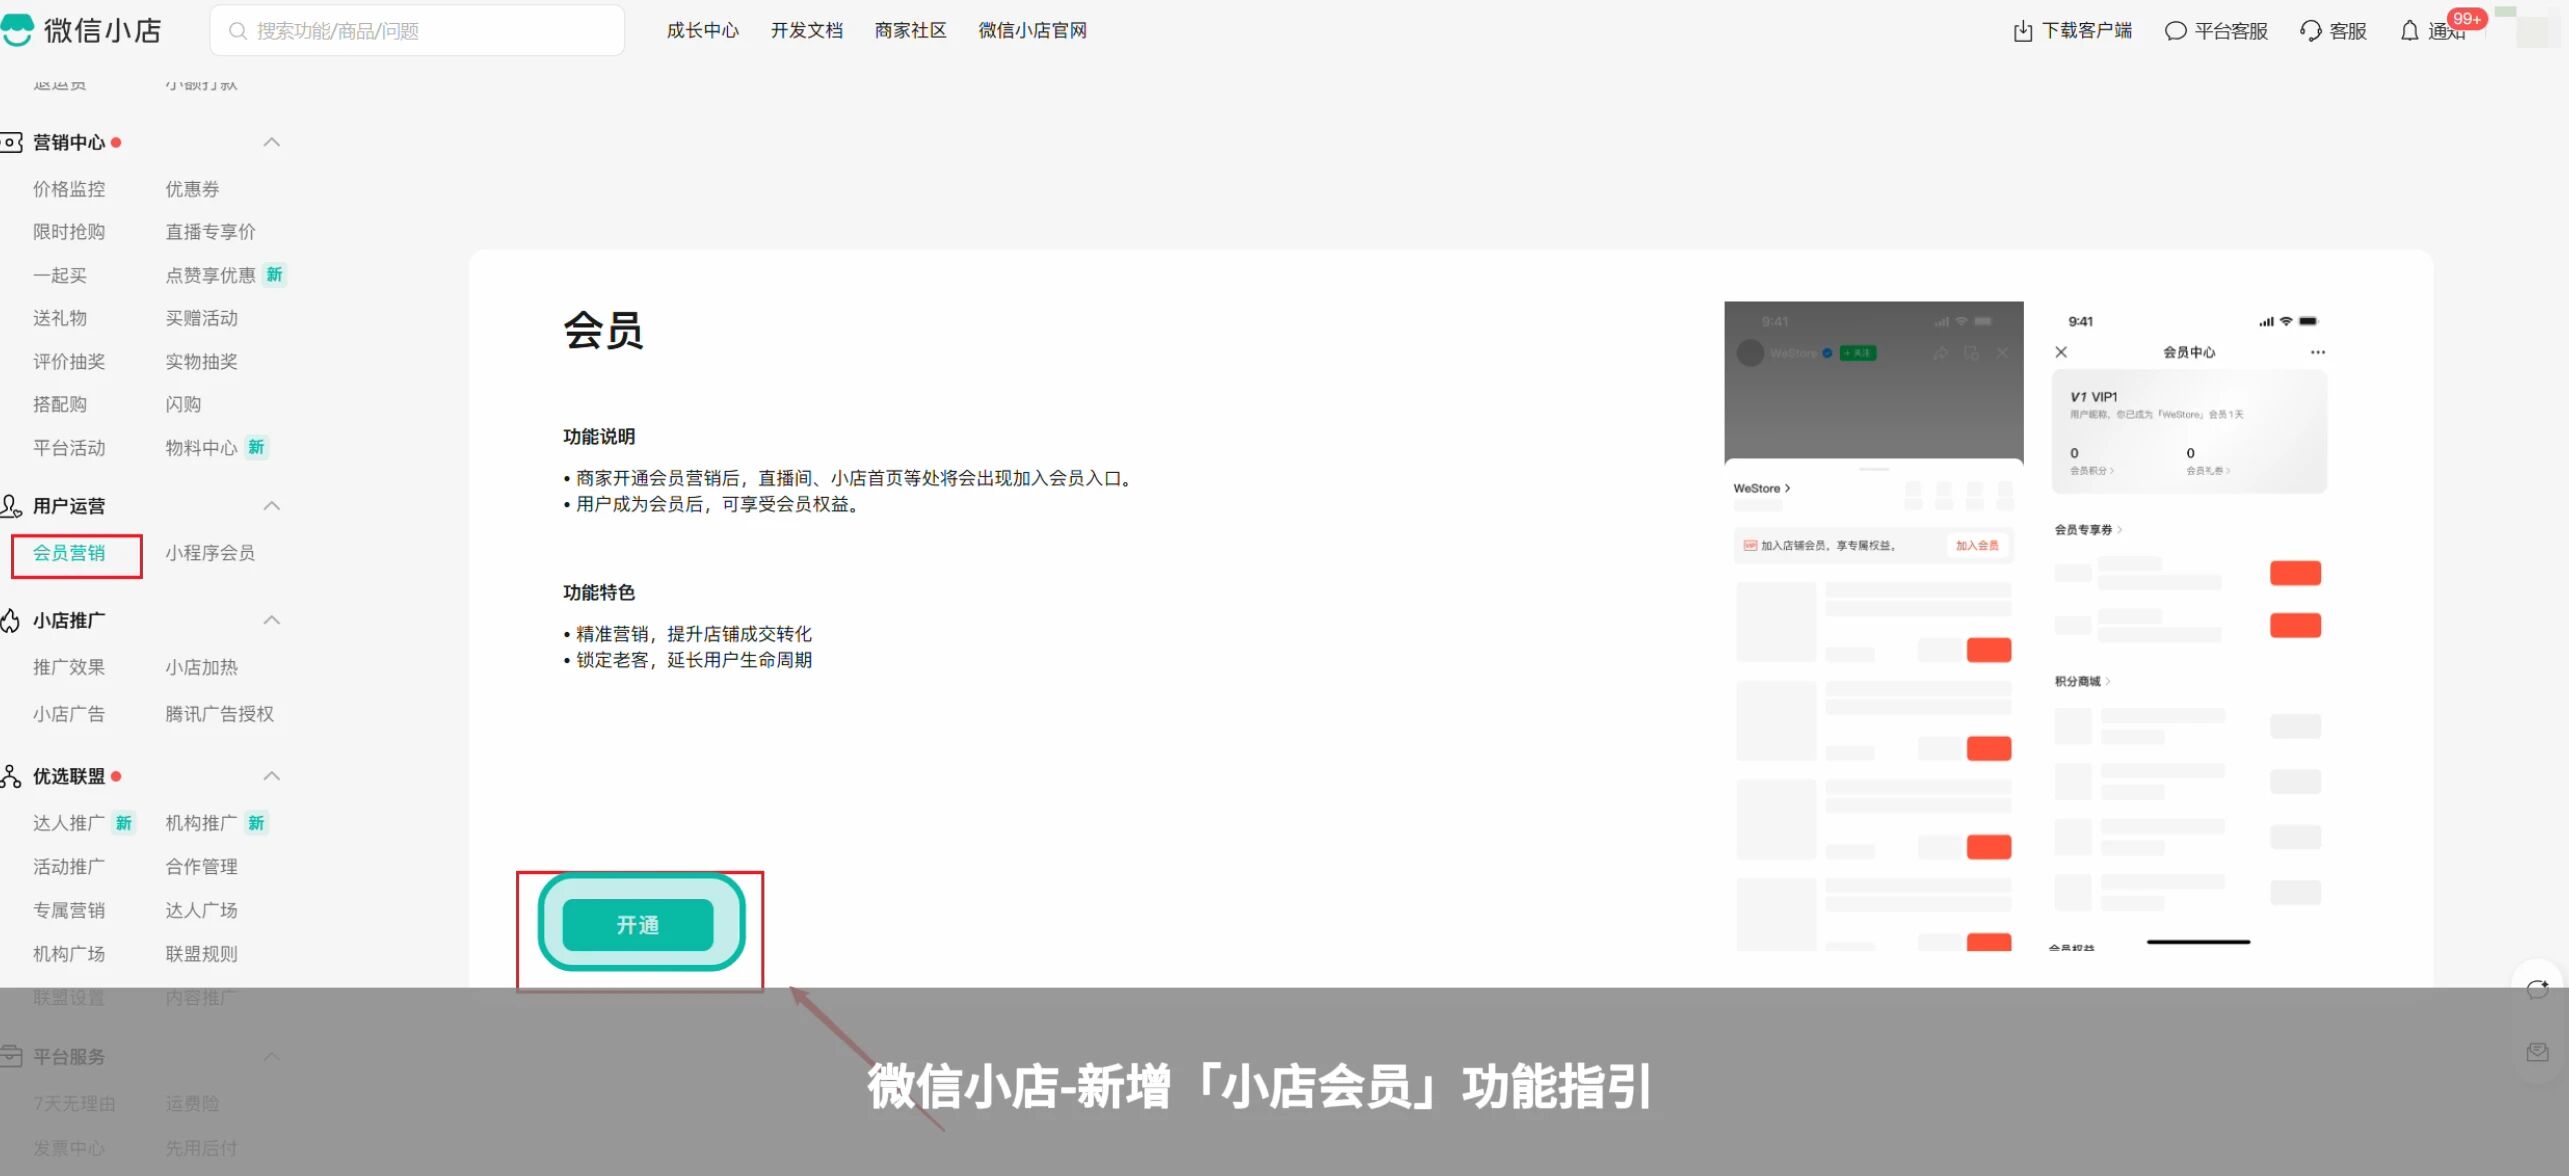Screen dimensions: 2569x1176
Task: Select 会员营销 in the sidebar
Action: point(69,553)
